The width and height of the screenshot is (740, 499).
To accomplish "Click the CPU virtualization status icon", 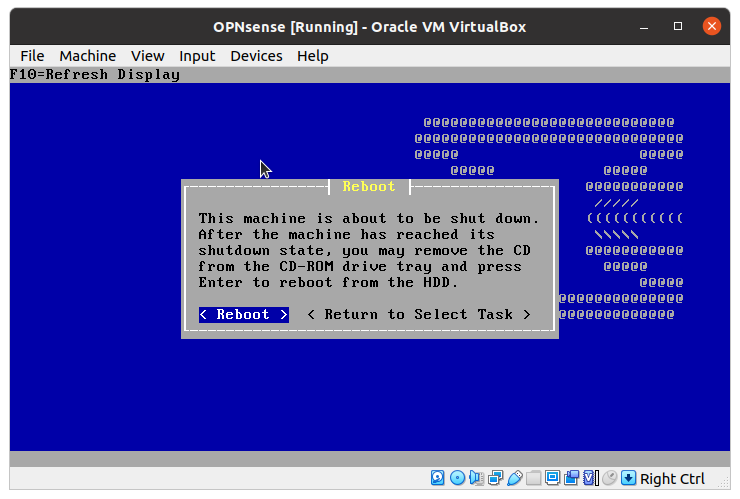I will (x=590, y=478).
